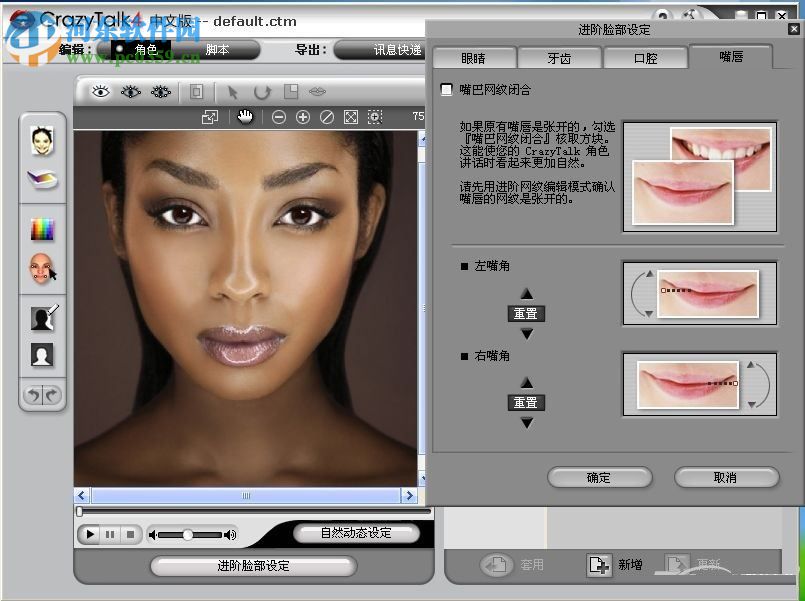Click the 确定 confirm button
Viewport: 805px width, 601px height.
599,478
